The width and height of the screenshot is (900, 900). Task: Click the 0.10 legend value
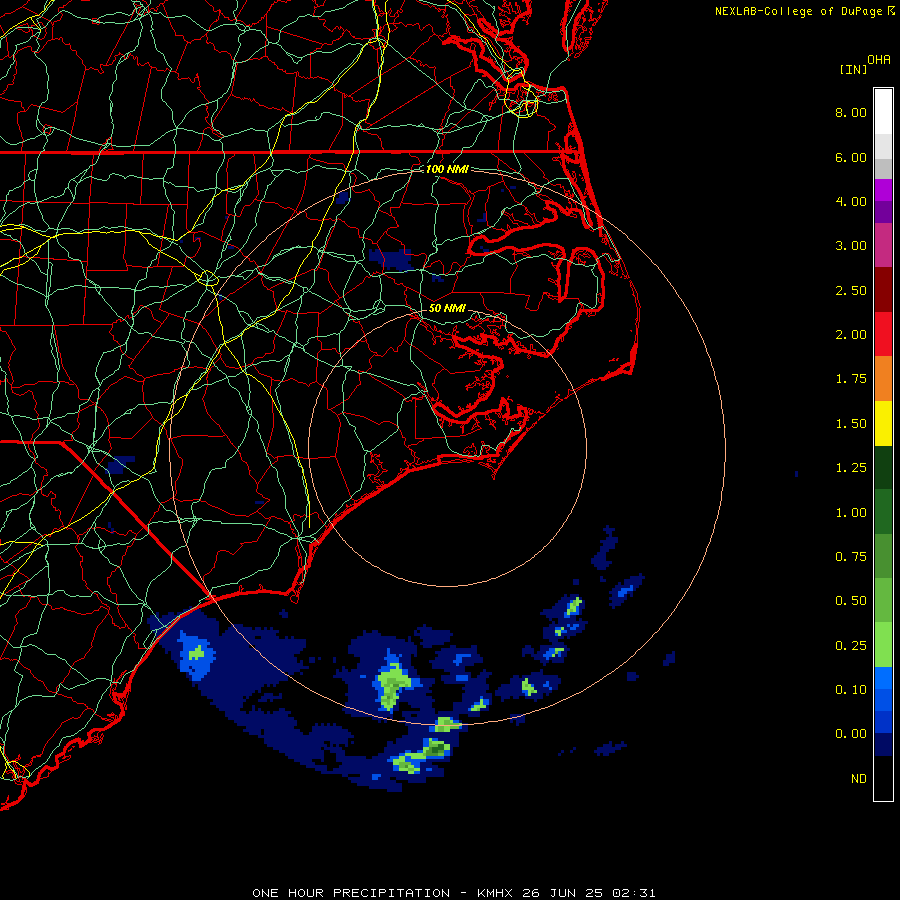pyautogui.click(x=851, y=690)
